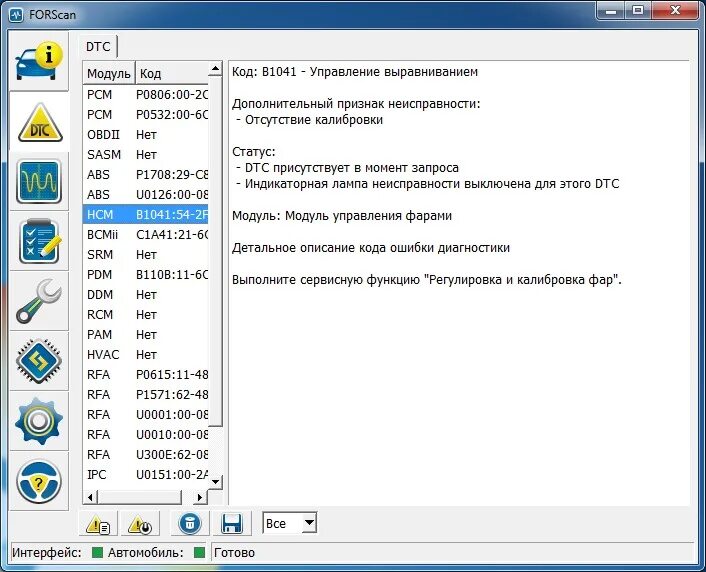Select the ABS P1708:29 row
The image size is (706, 572).
point(146,174)
